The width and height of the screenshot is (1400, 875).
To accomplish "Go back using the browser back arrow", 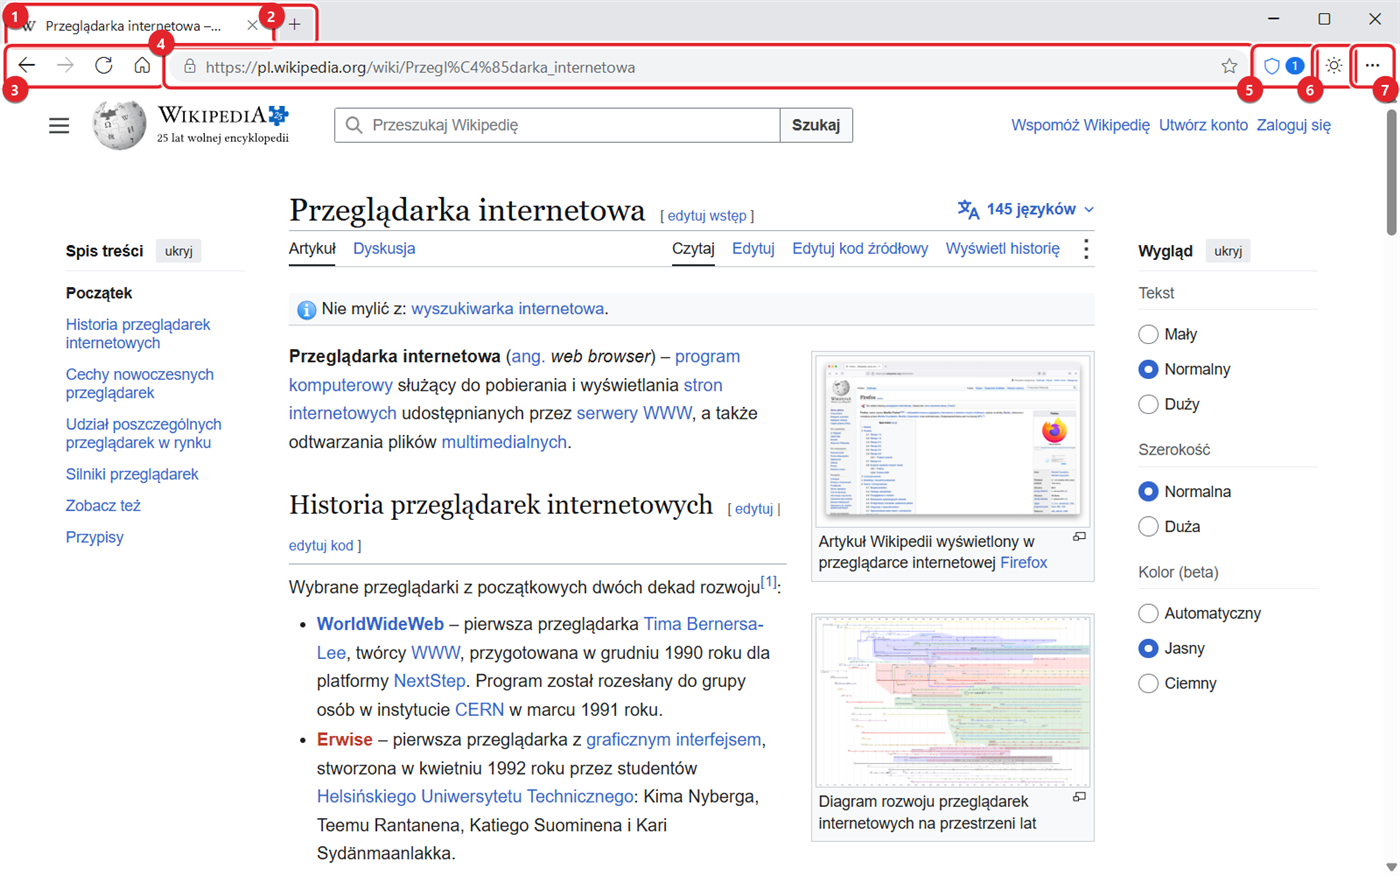I will coord(27,66).
